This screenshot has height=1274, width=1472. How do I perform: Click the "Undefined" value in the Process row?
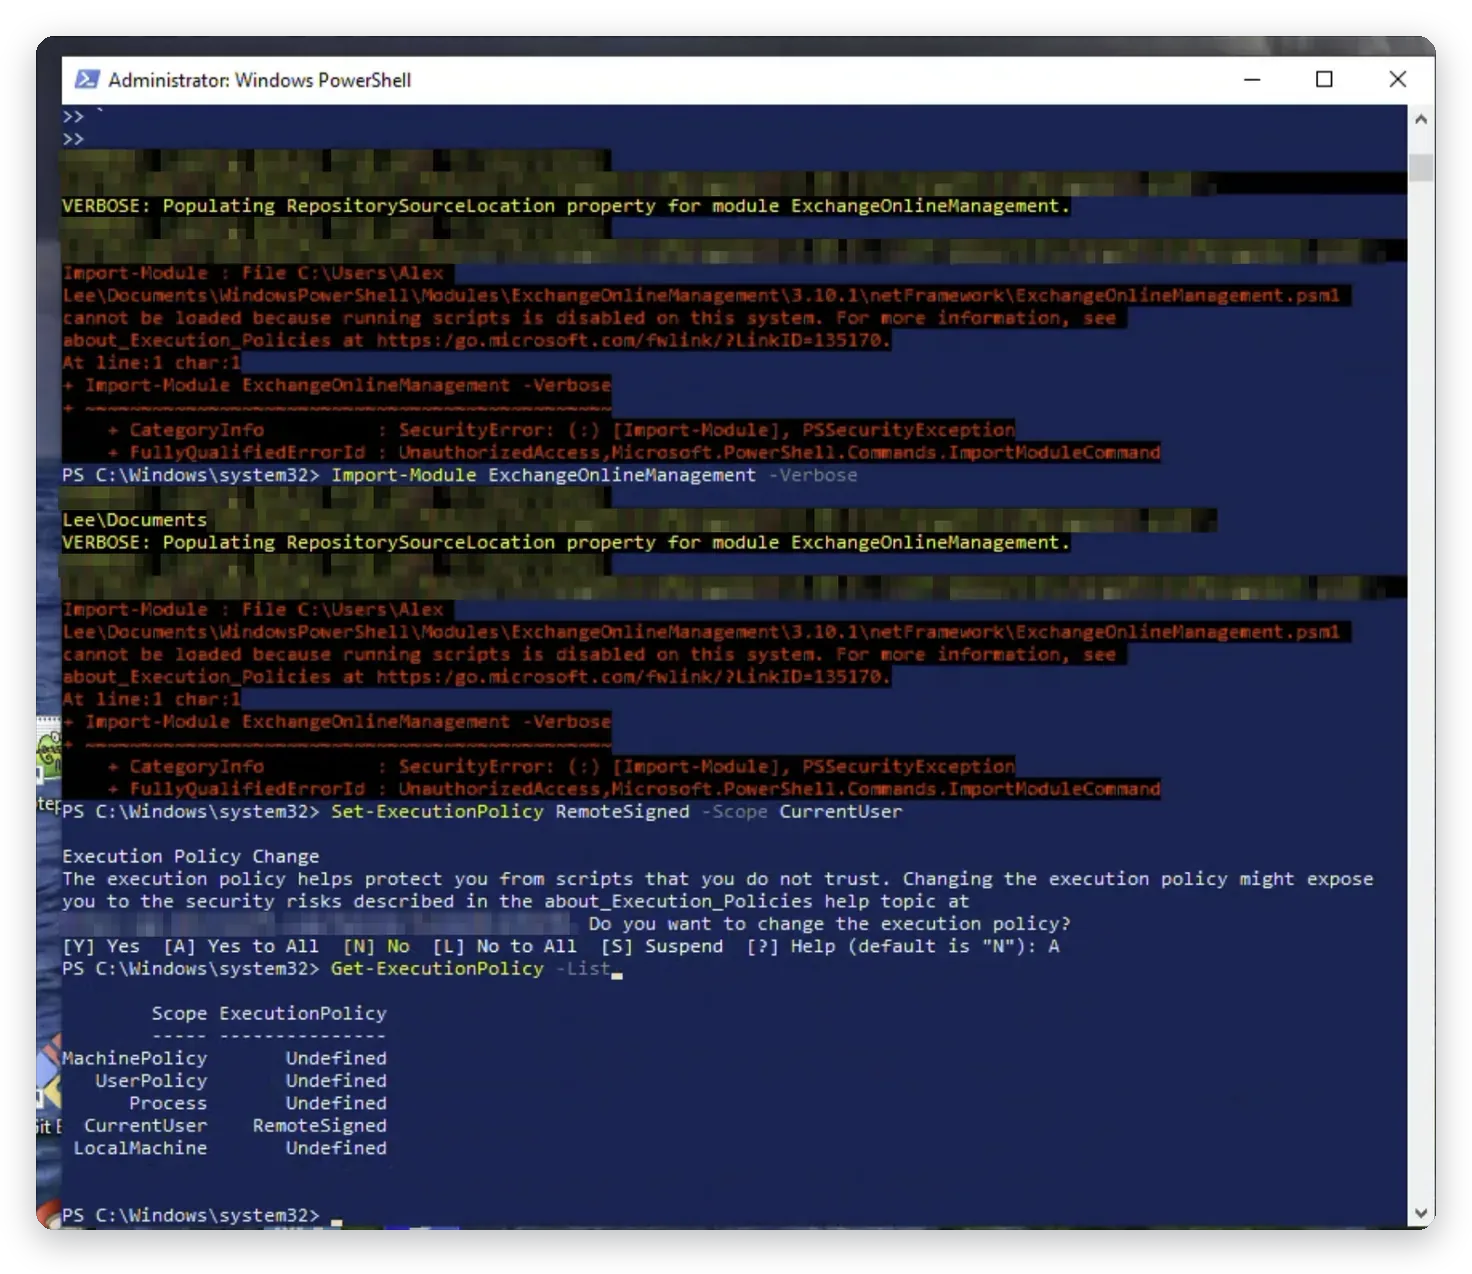[336, 1103]
